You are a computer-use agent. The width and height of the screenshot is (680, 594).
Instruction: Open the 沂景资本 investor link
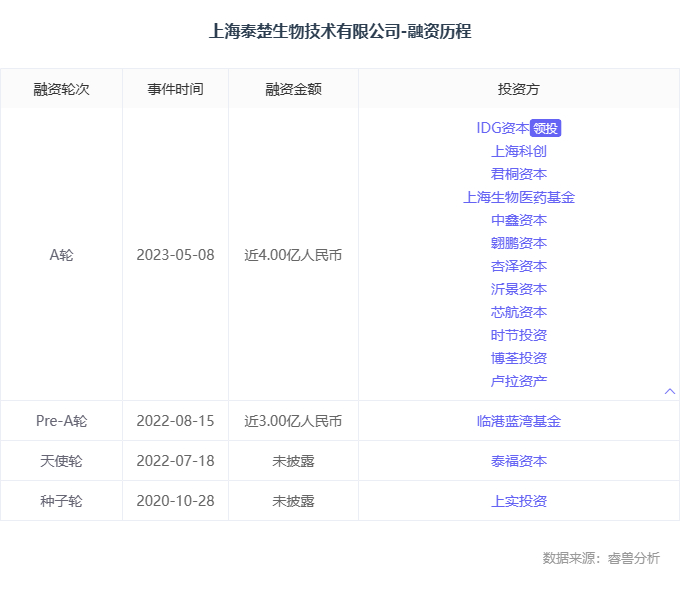(x=519, y=289)
